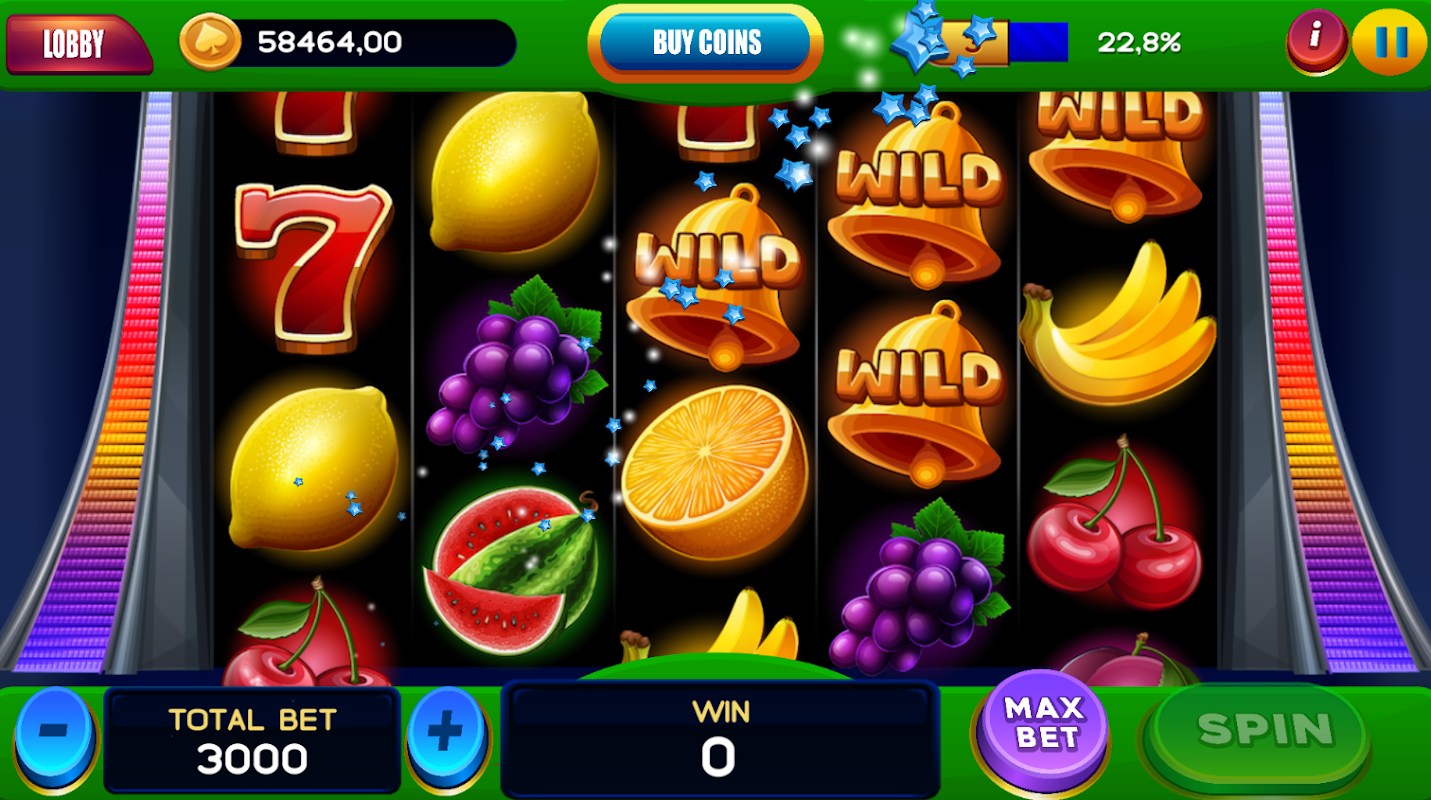Click the red info button
This screenshot has height=800, width=1431.
(1317, 38)
